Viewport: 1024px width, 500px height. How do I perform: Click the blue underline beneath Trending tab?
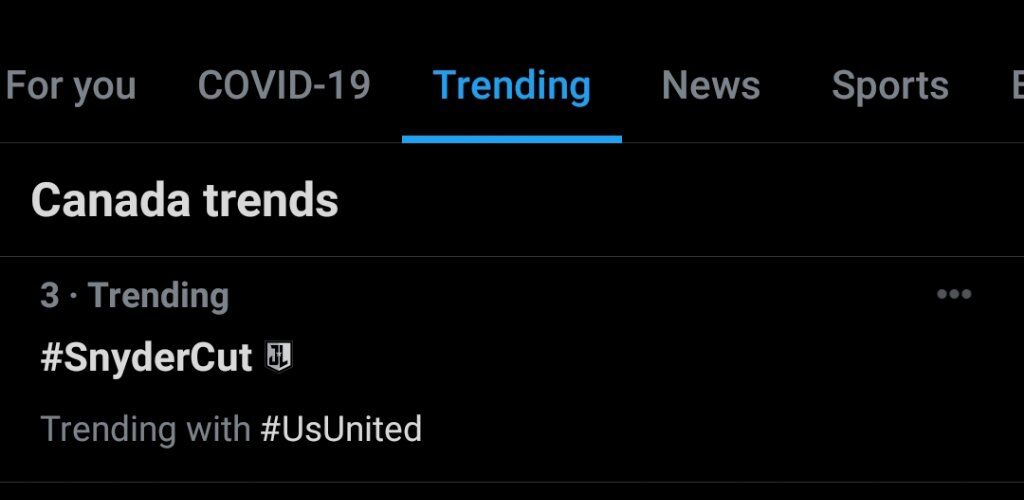click(x=511, y=139)
